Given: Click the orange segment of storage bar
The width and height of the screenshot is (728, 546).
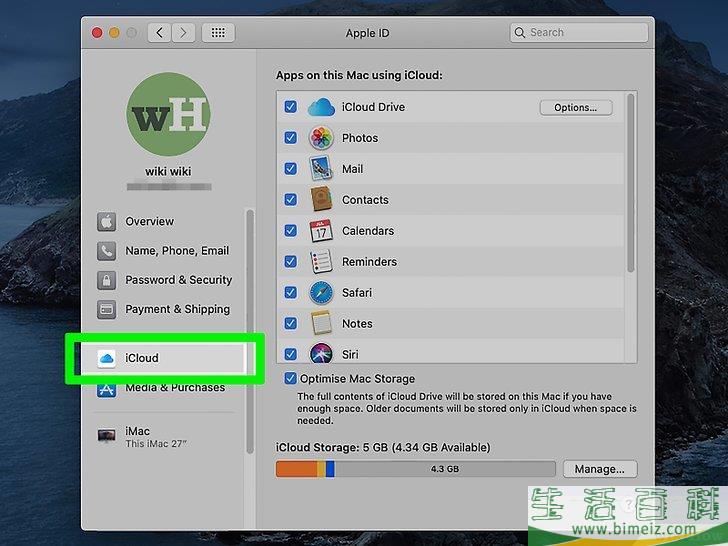Looking at the screenshot, I should 297,469.
